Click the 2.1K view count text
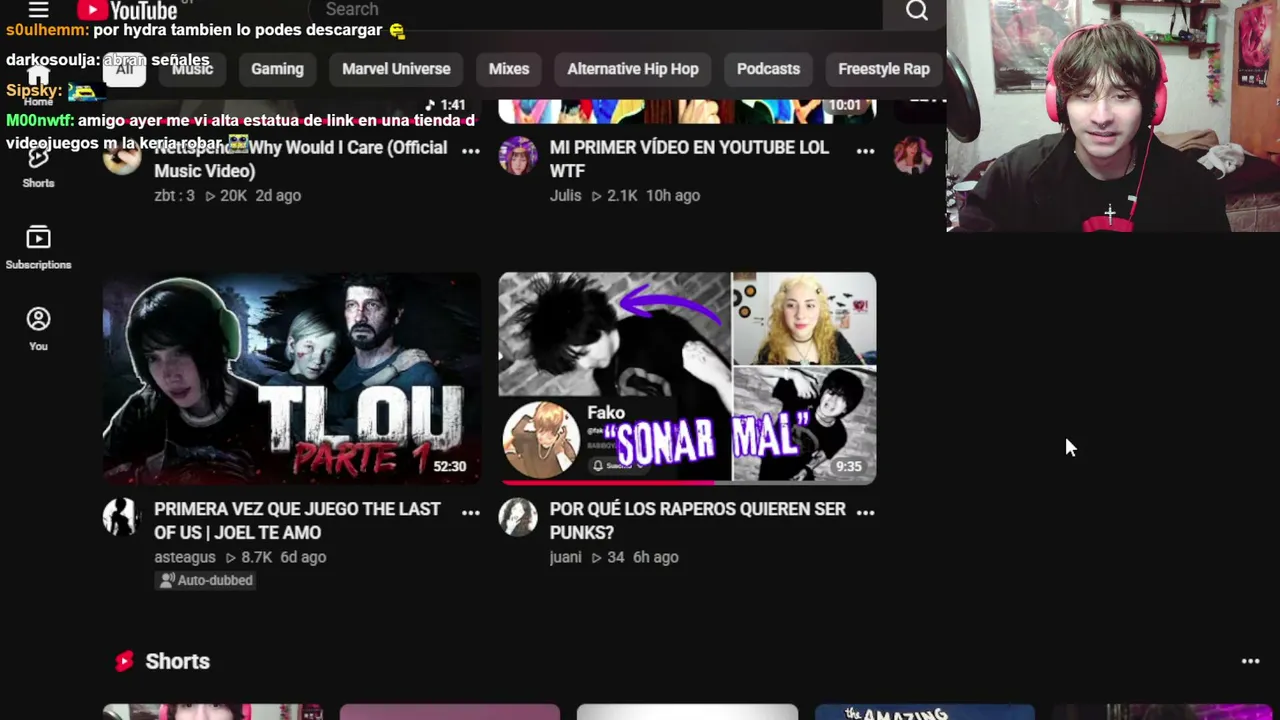The image size is (1280, 720). (622, 195)
